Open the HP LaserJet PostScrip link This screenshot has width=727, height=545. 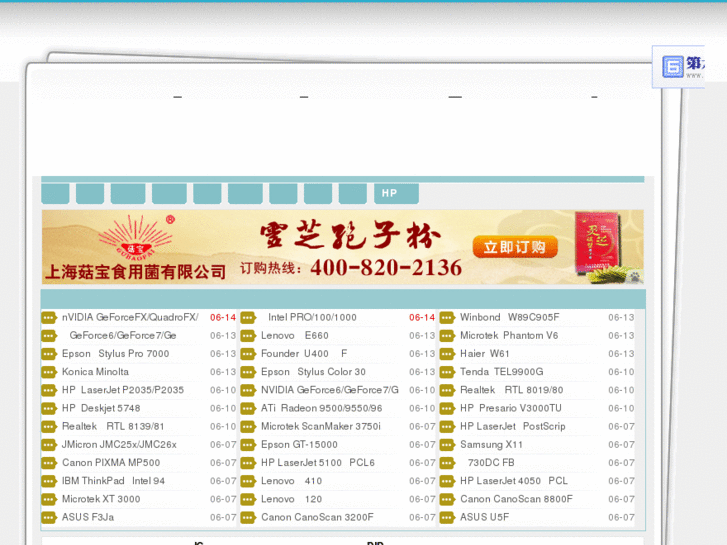512,427
